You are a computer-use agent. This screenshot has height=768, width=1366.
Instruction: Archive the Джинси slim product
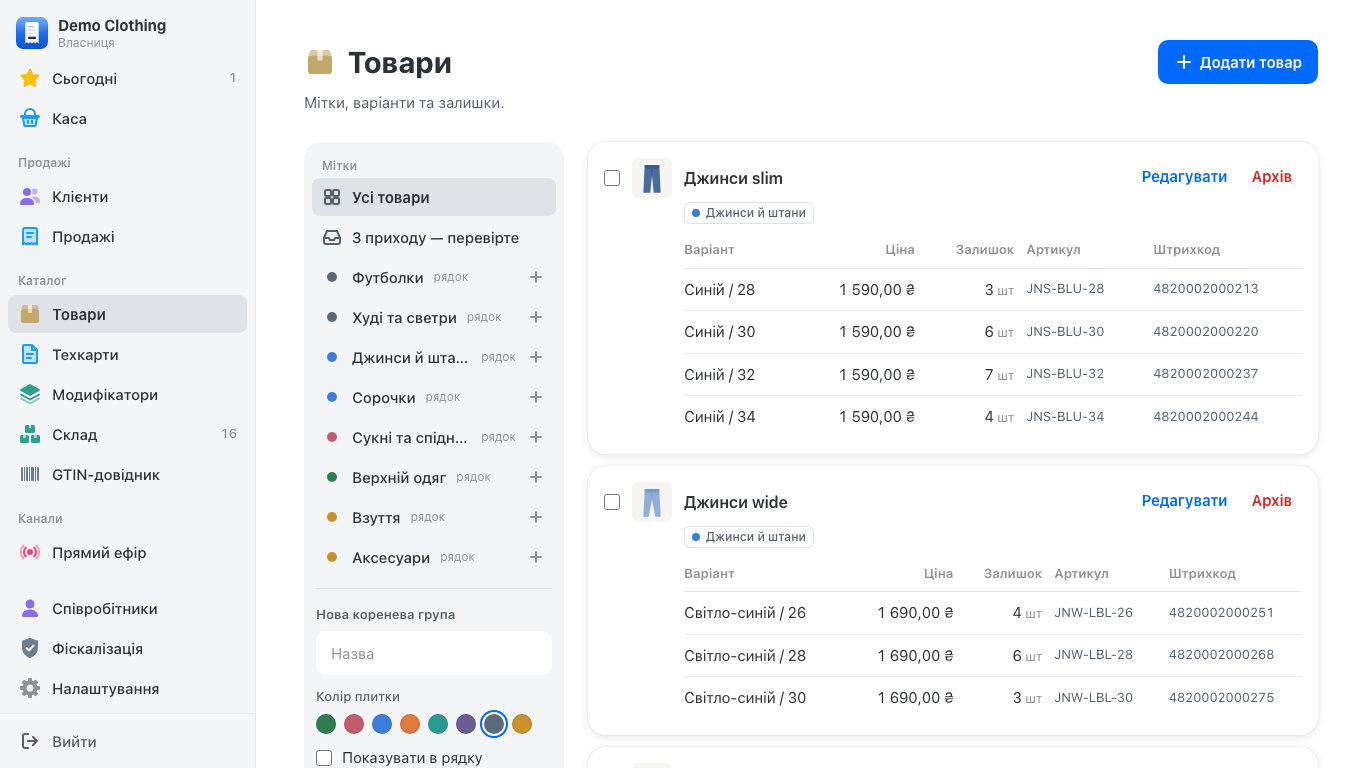point(1272,177)
